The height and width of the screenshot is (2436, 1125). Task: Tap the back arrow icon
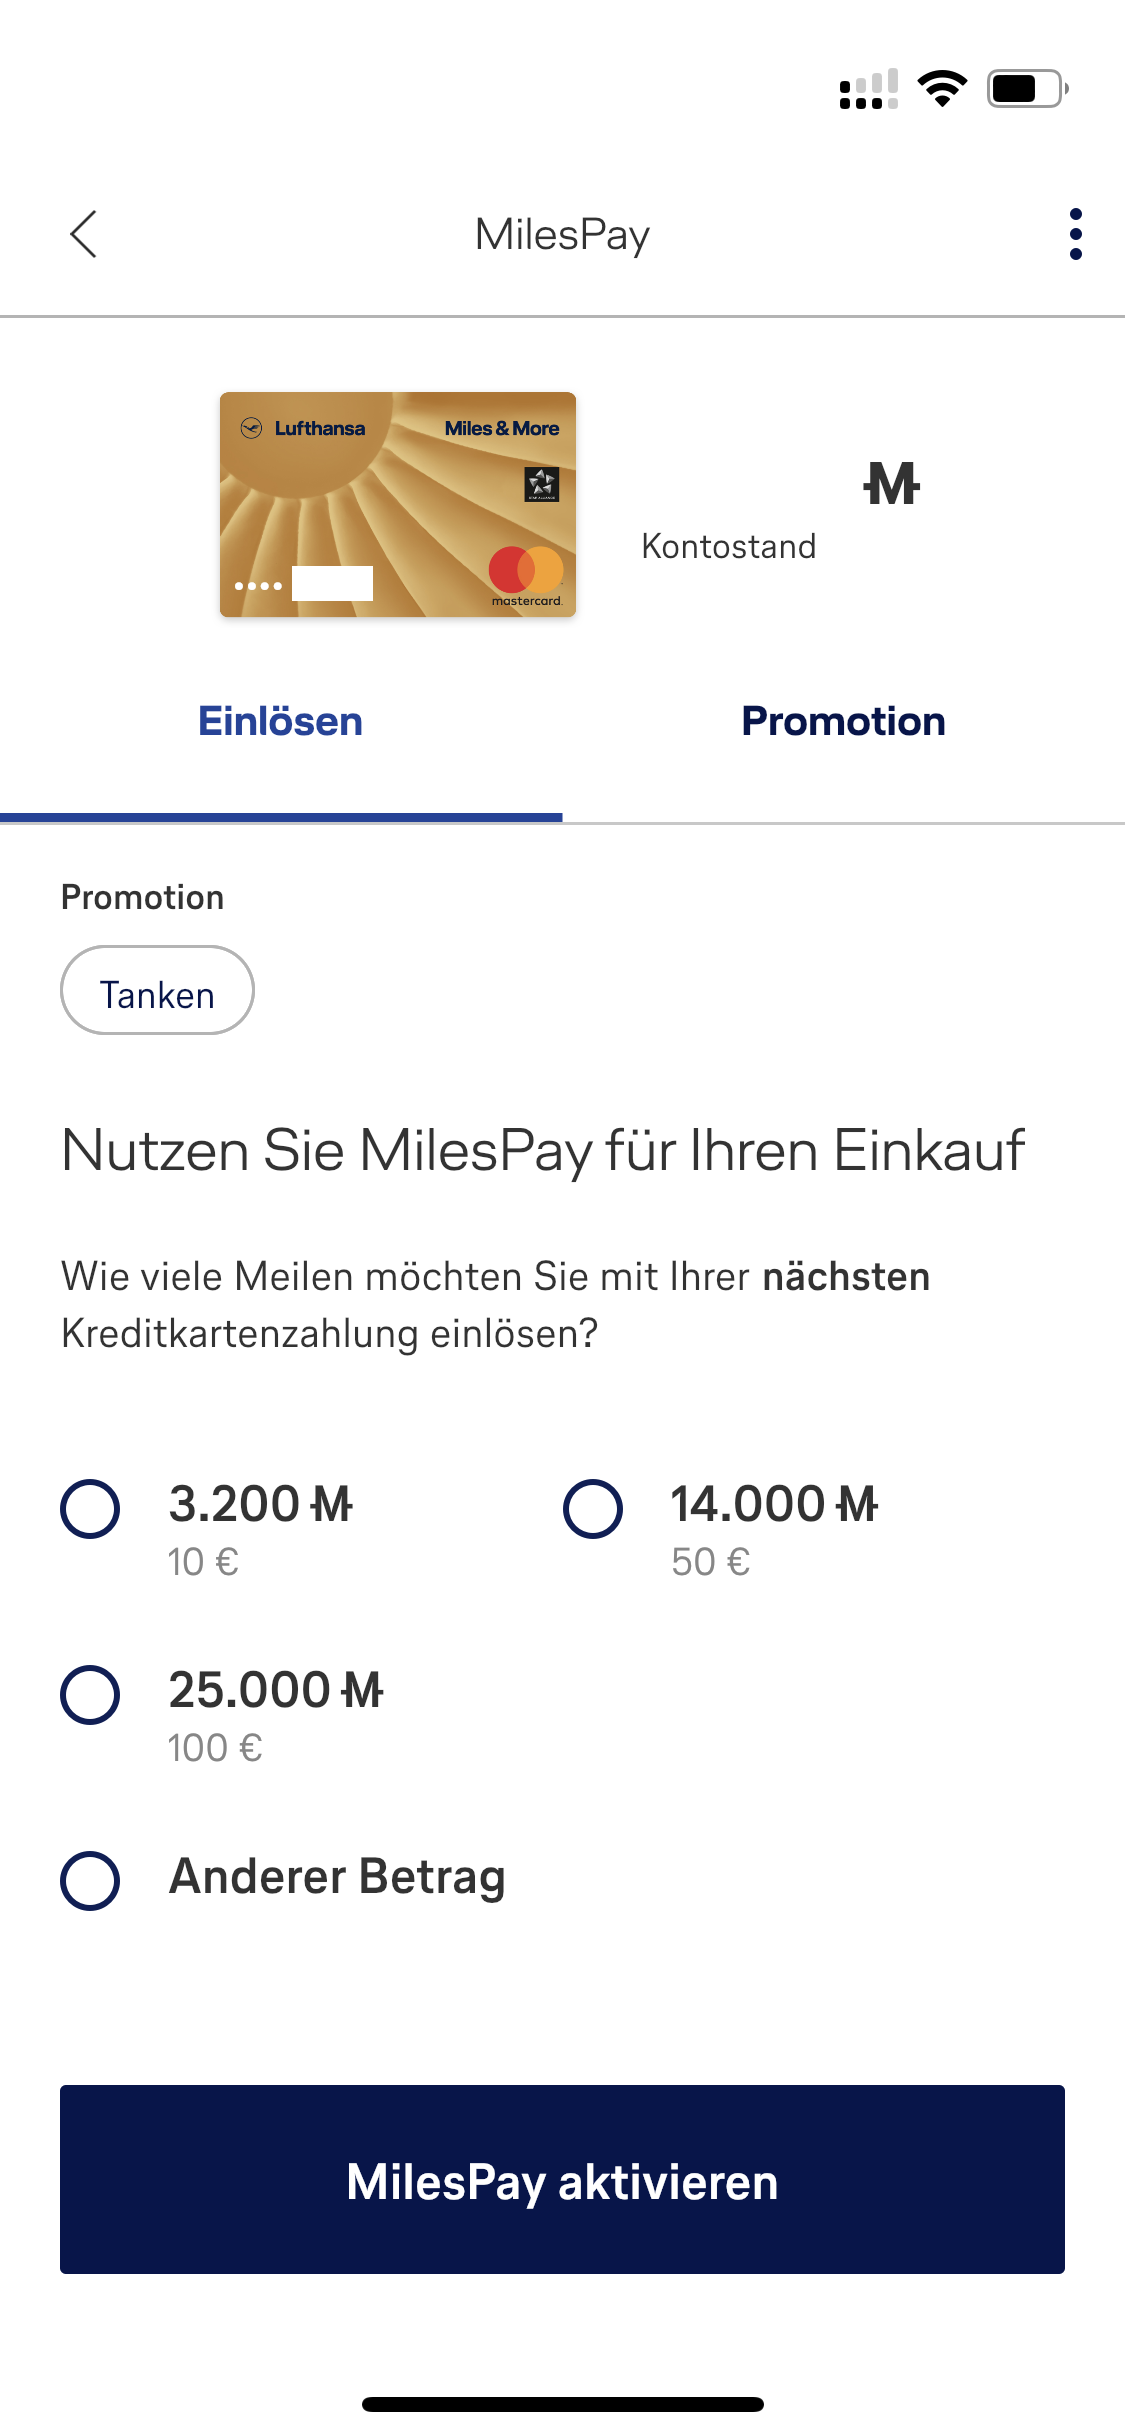coord(84,234)
